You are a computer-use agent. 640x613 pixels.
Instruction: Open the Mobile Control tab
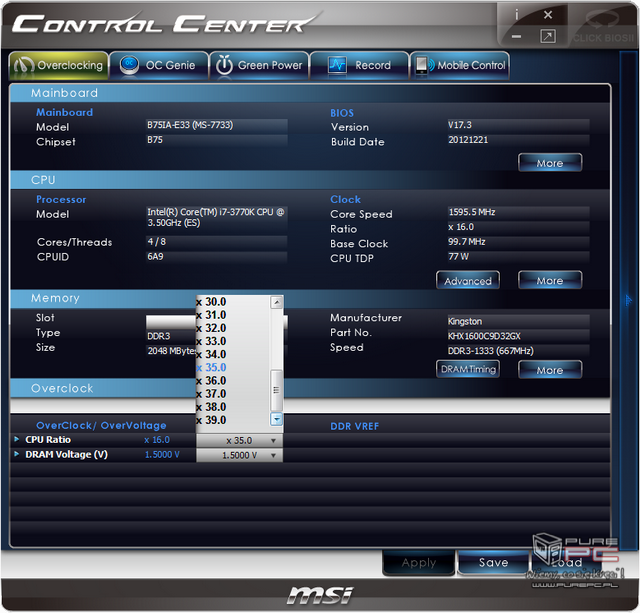[460, 65]
